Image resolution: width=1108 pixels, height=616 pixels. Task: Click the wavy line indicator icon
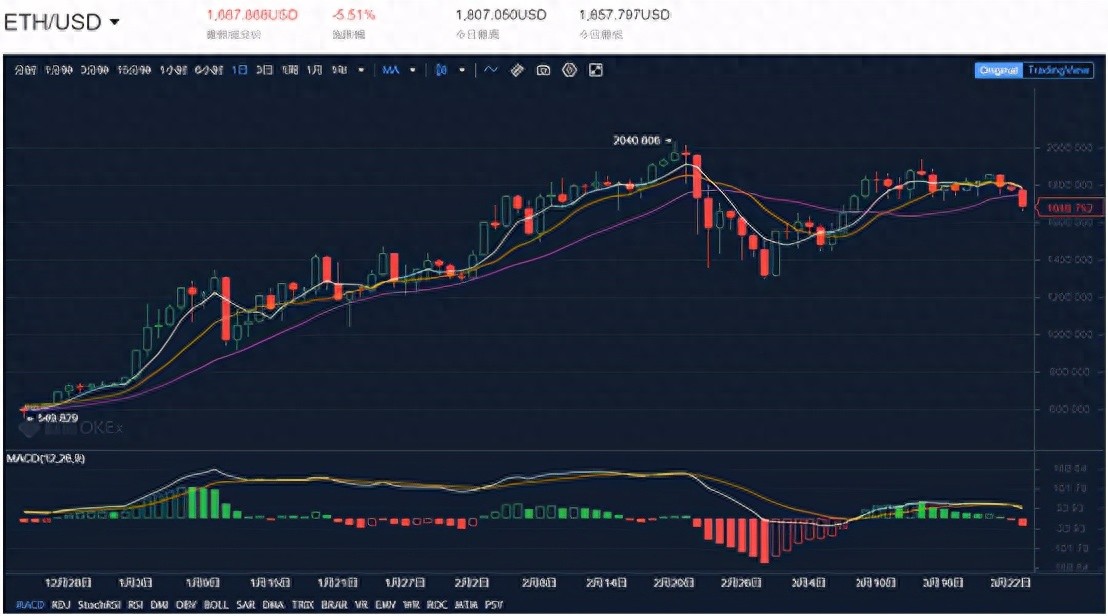490,70
